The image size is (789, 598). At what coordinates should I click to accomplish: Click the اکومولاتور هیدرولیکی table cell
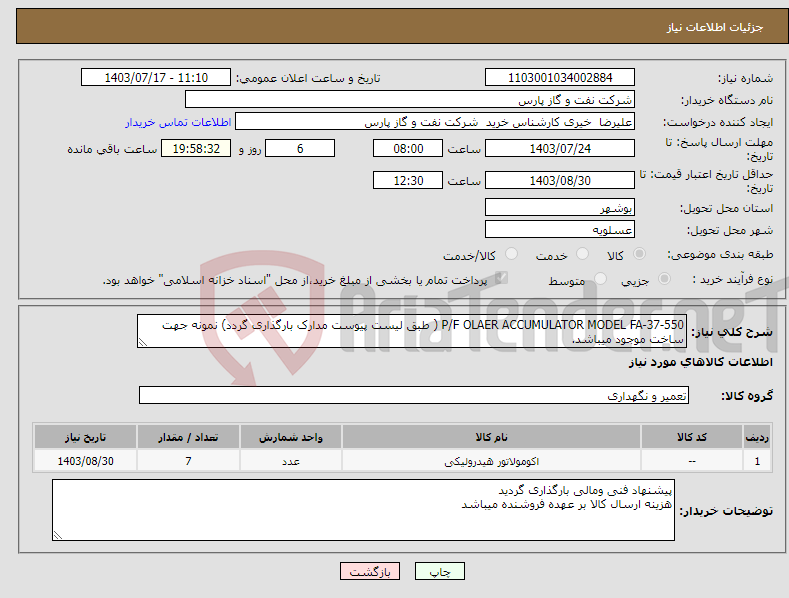click(x=491, y=461)
